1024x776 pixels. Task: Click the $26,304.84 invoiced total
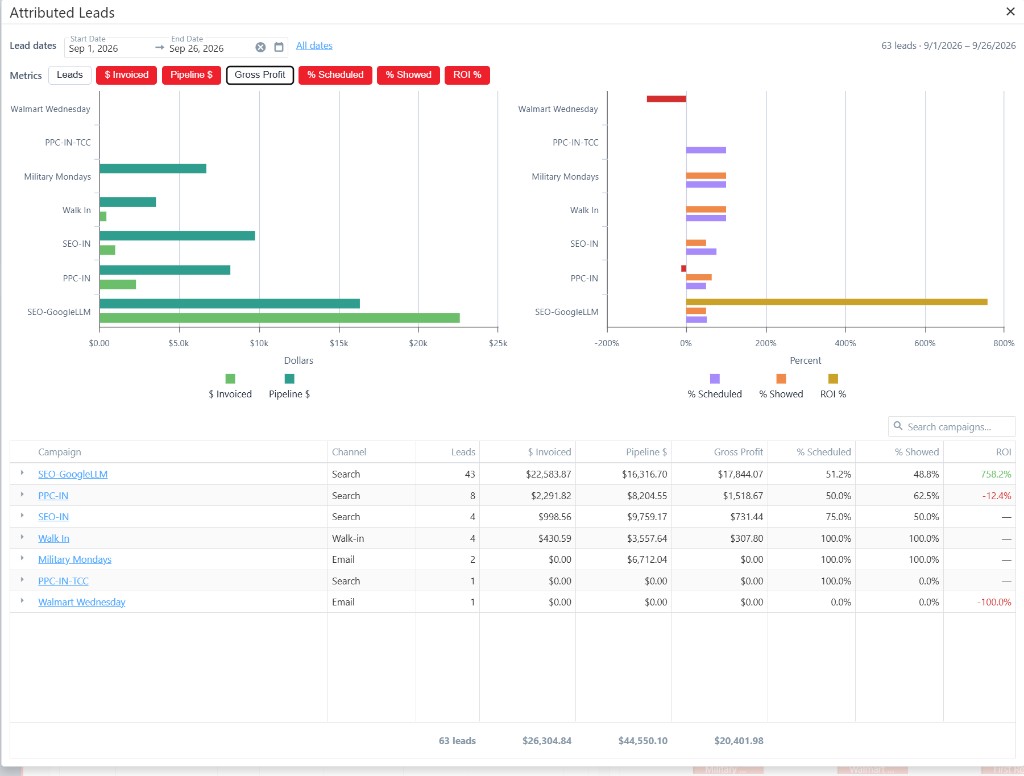pos(547,741)
